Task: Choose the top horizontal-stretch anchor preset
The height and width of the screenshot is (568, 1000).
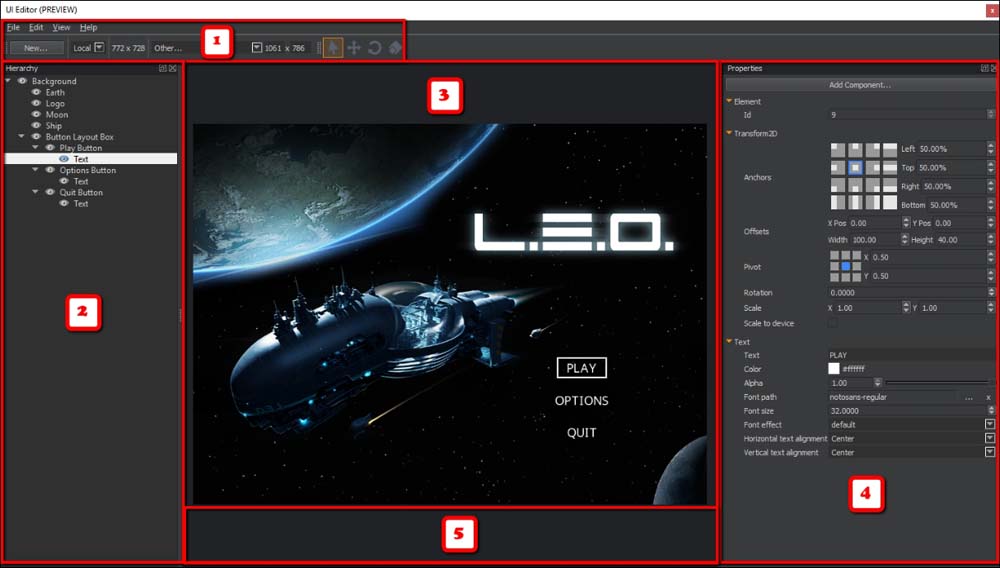Action: tap(890, 150)
